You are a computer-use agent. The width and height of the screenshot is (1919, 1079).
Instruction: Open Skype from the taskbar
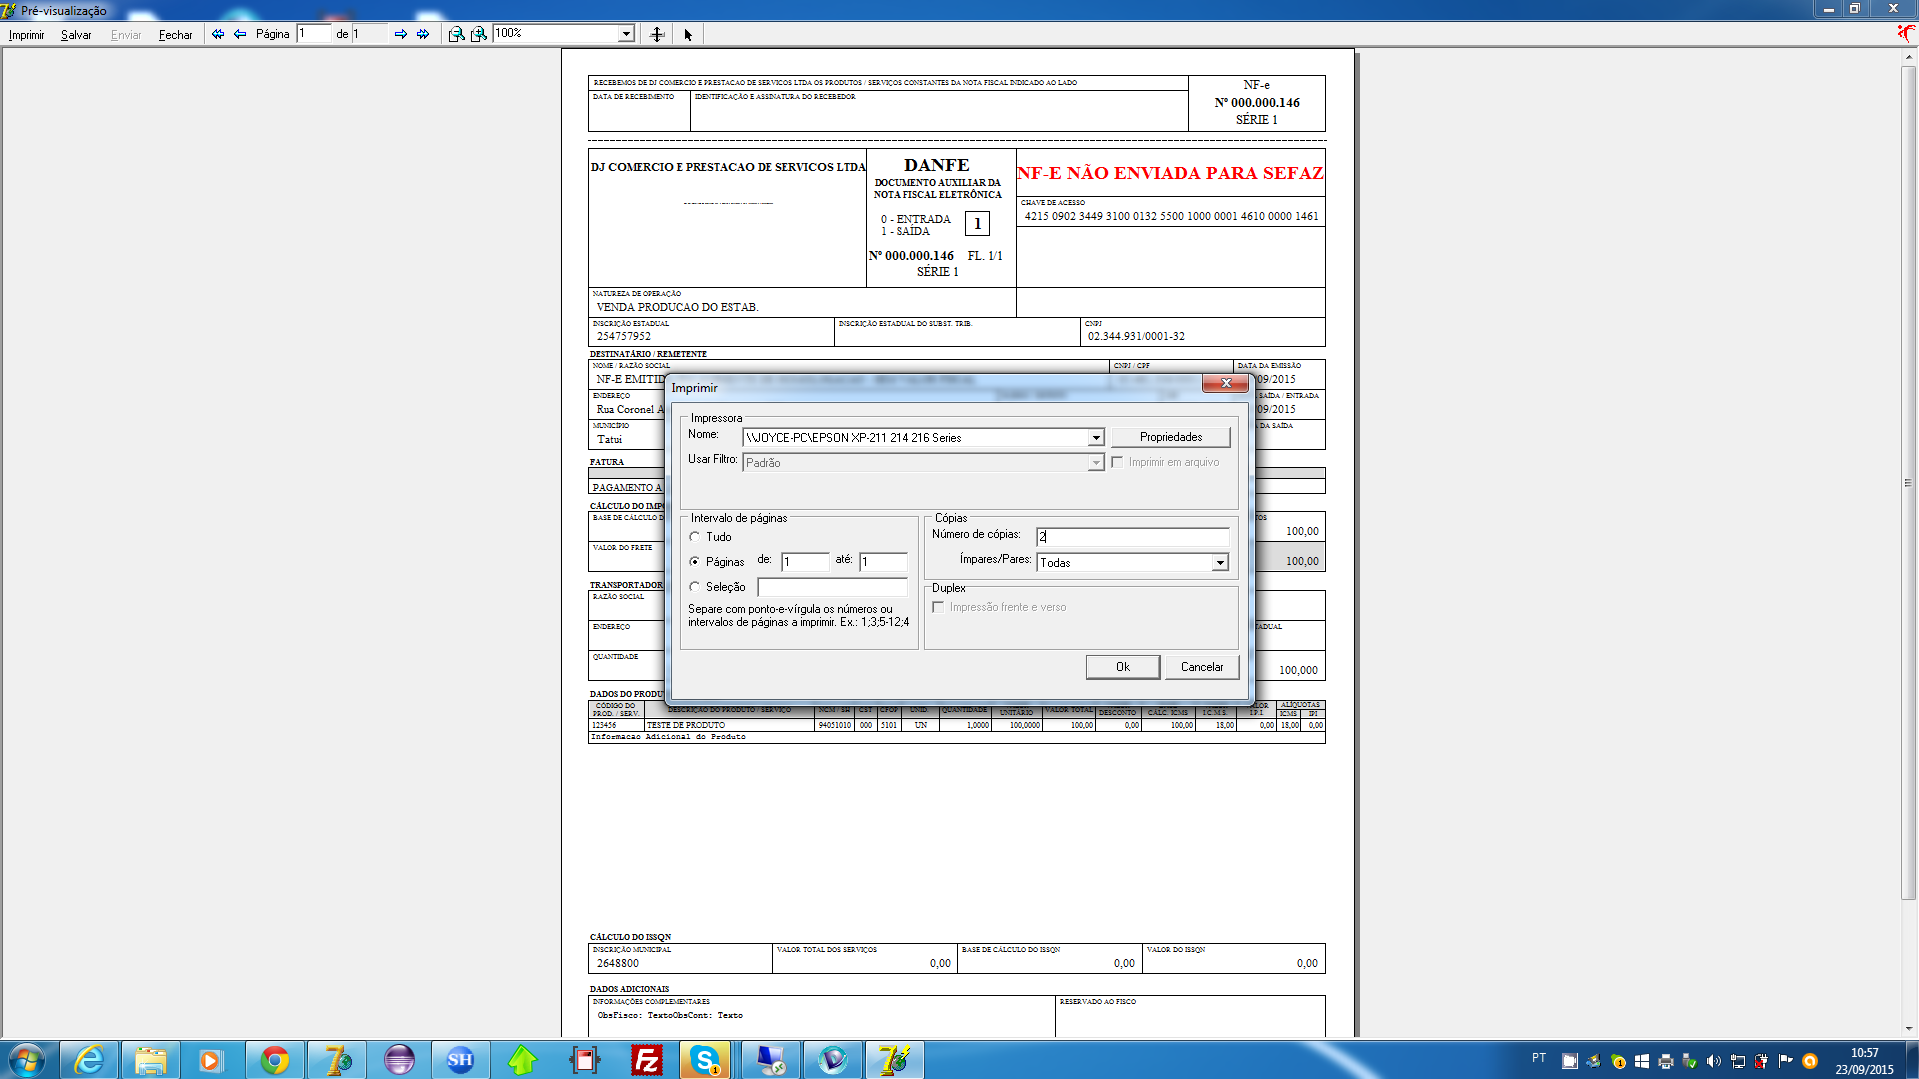click(705, 1060)
